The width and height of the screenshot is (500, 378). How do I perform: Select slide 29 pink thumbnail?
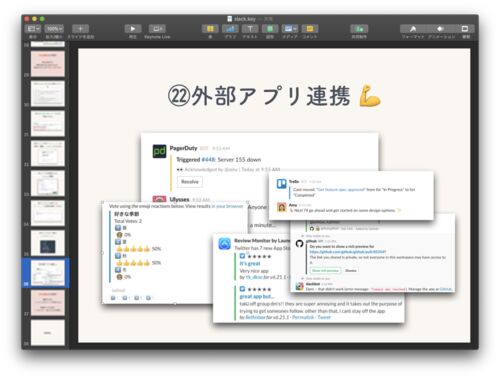coord(48,63)
